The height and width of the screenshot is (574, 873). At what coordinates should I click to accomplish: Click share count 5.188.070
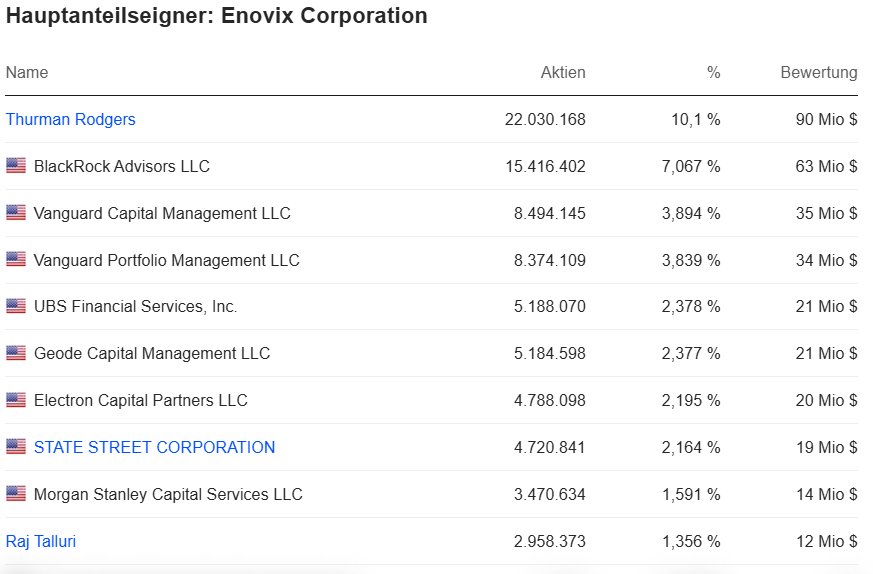click(550, 306)
